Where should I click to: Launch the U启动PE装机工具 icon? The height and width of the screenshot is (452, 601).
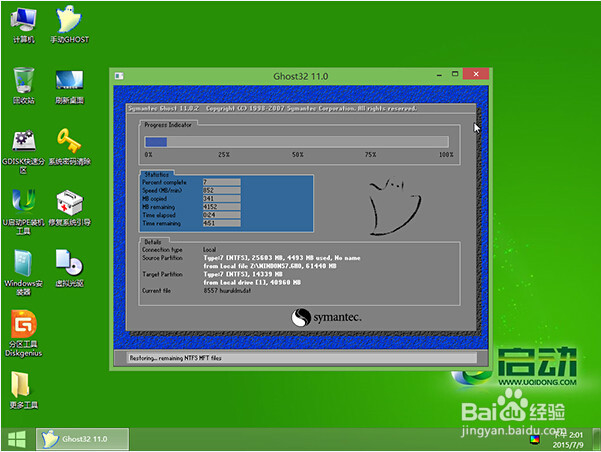(23, 212)
